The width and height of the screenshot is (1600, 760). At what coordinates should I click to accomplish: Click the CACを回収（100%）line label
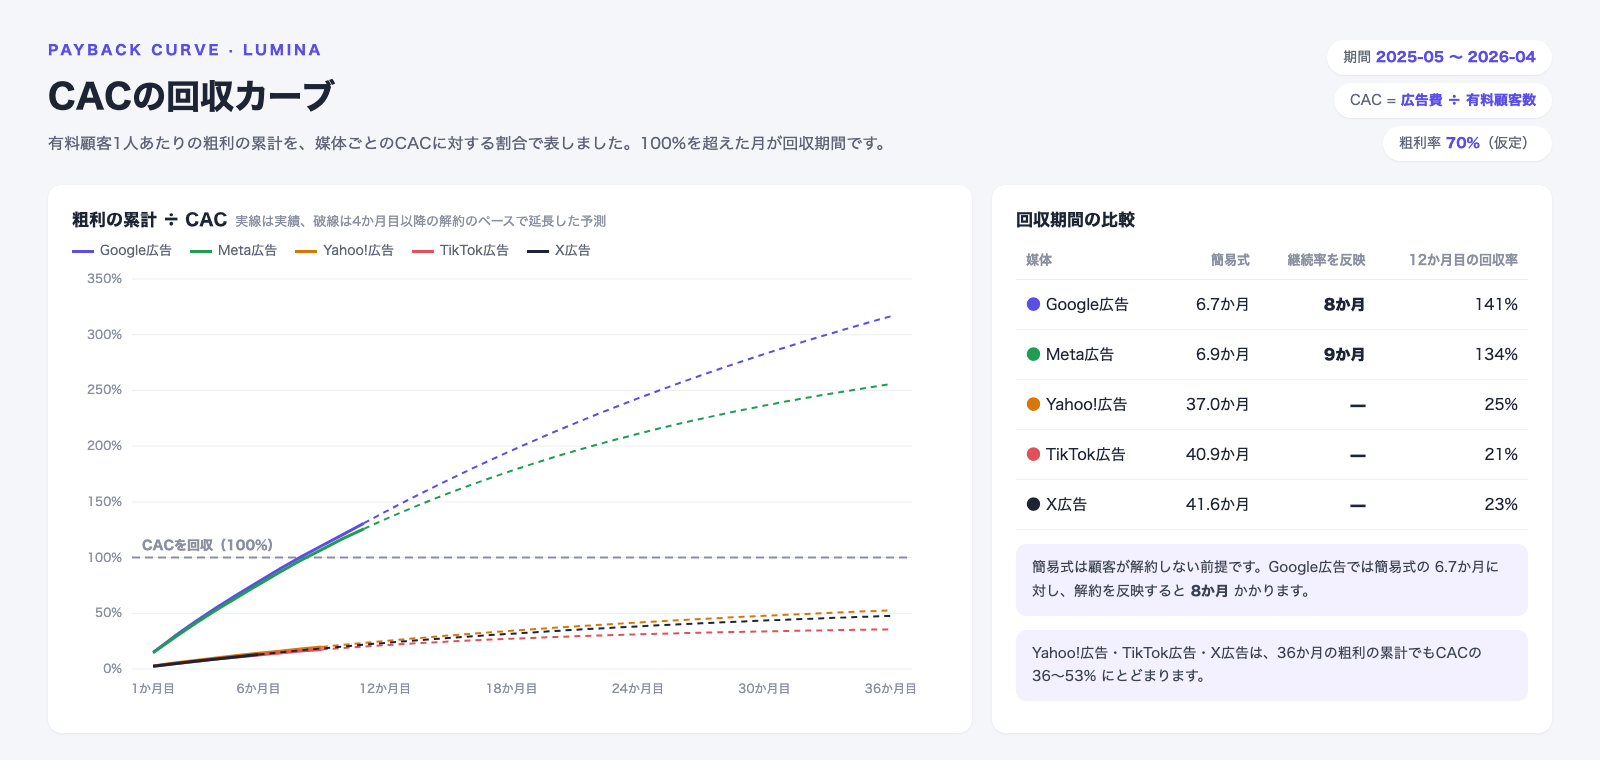(x=207, y=545)
